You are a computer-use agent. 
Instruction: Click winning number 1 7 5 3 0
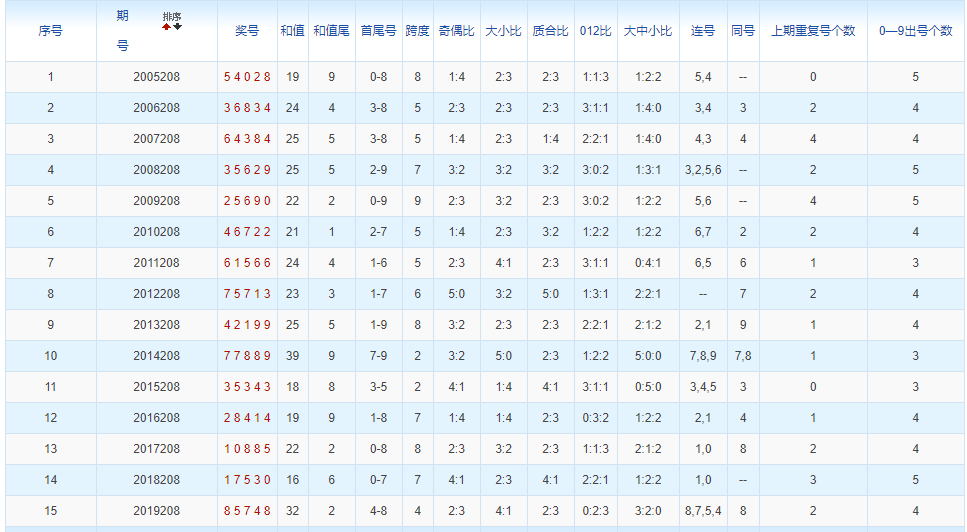pos(247,480)
